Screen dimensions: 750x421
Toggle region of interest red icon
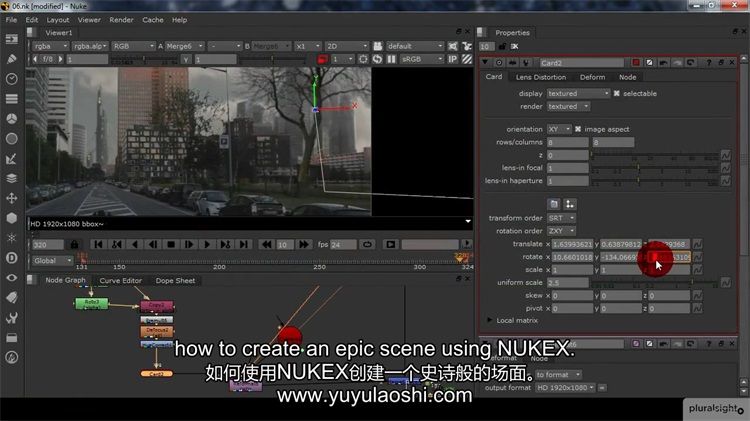[322, 59]
